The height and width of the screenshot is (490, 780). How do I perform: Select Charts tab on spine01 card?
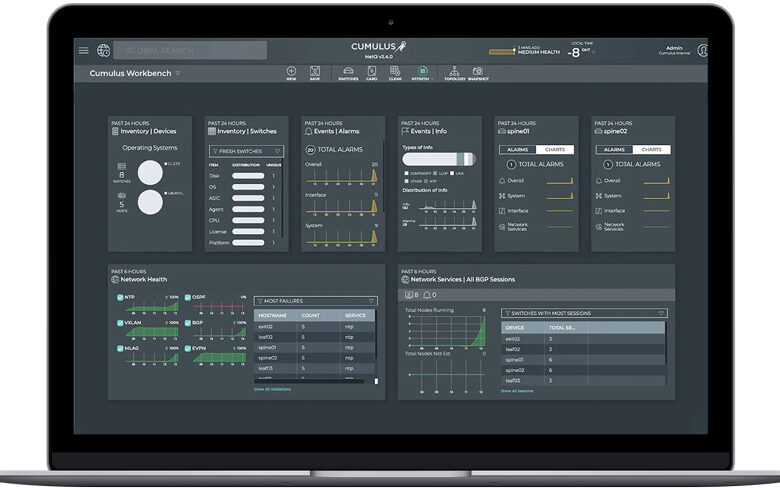pyautogui.click(x=555, y=149)
